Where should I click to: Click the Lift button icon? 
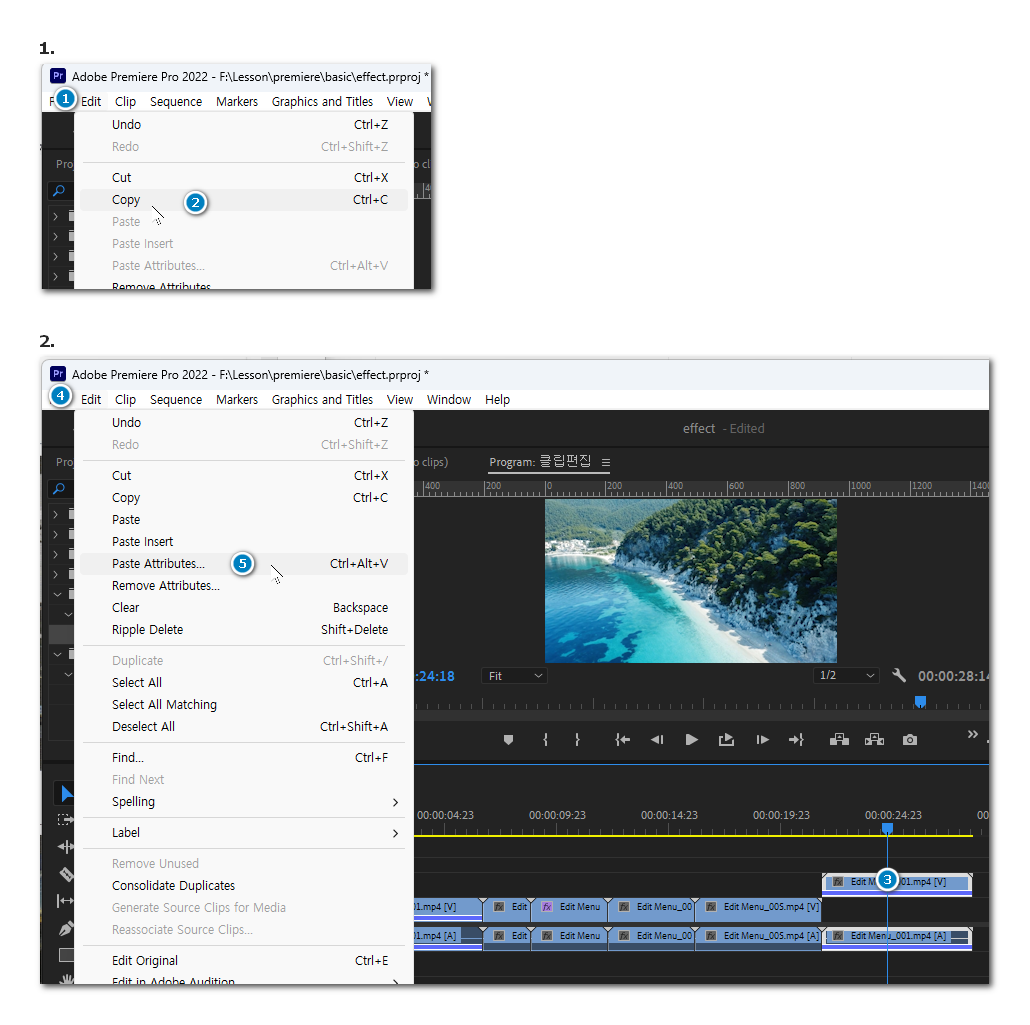point(839,740)
